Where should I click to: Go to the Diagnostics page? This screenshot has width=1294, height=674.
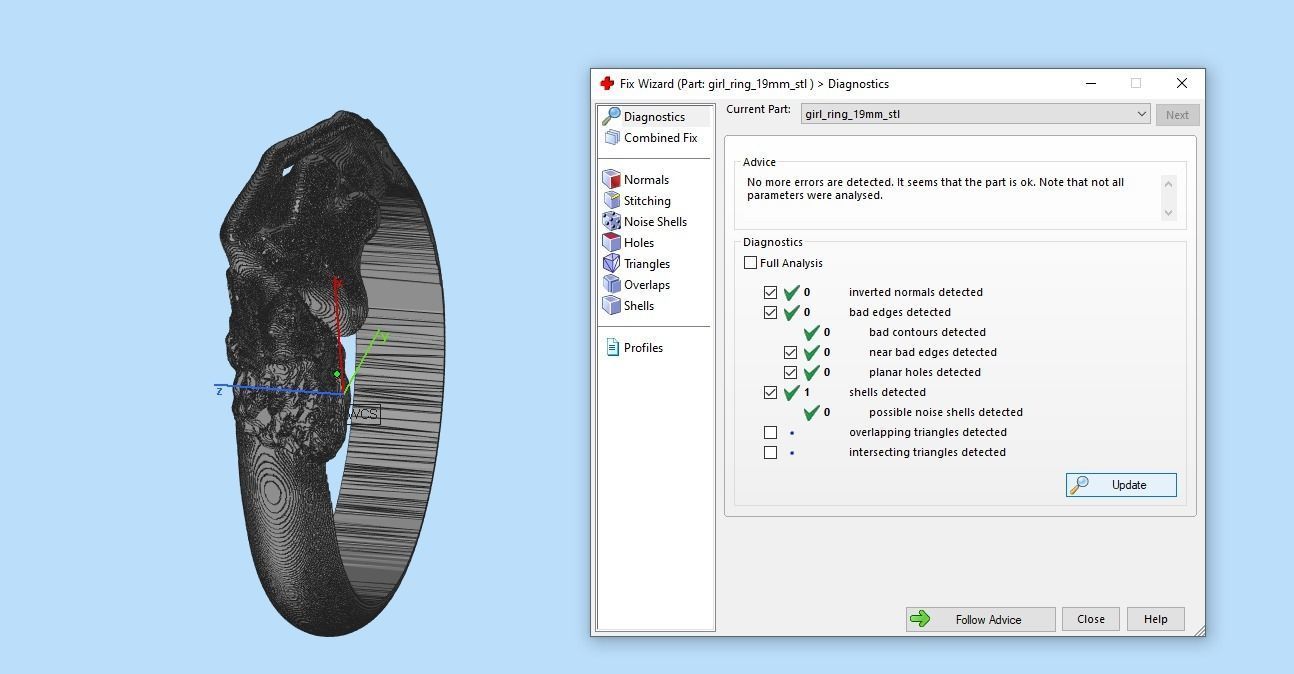click(655, 116)
